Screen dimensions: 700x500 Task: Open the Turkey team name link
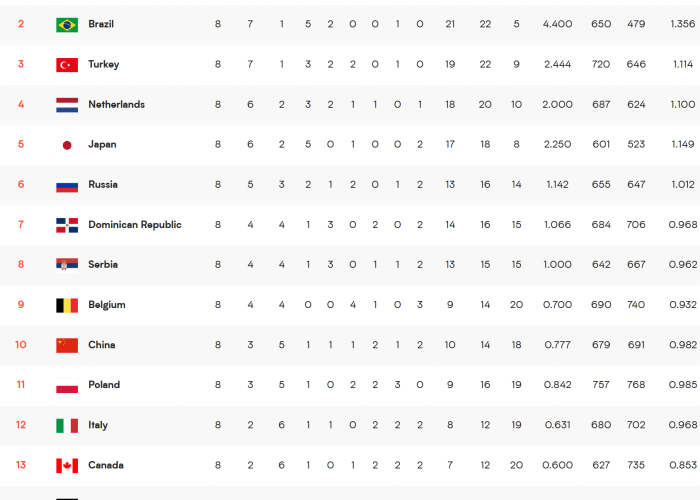click(104, 64)
